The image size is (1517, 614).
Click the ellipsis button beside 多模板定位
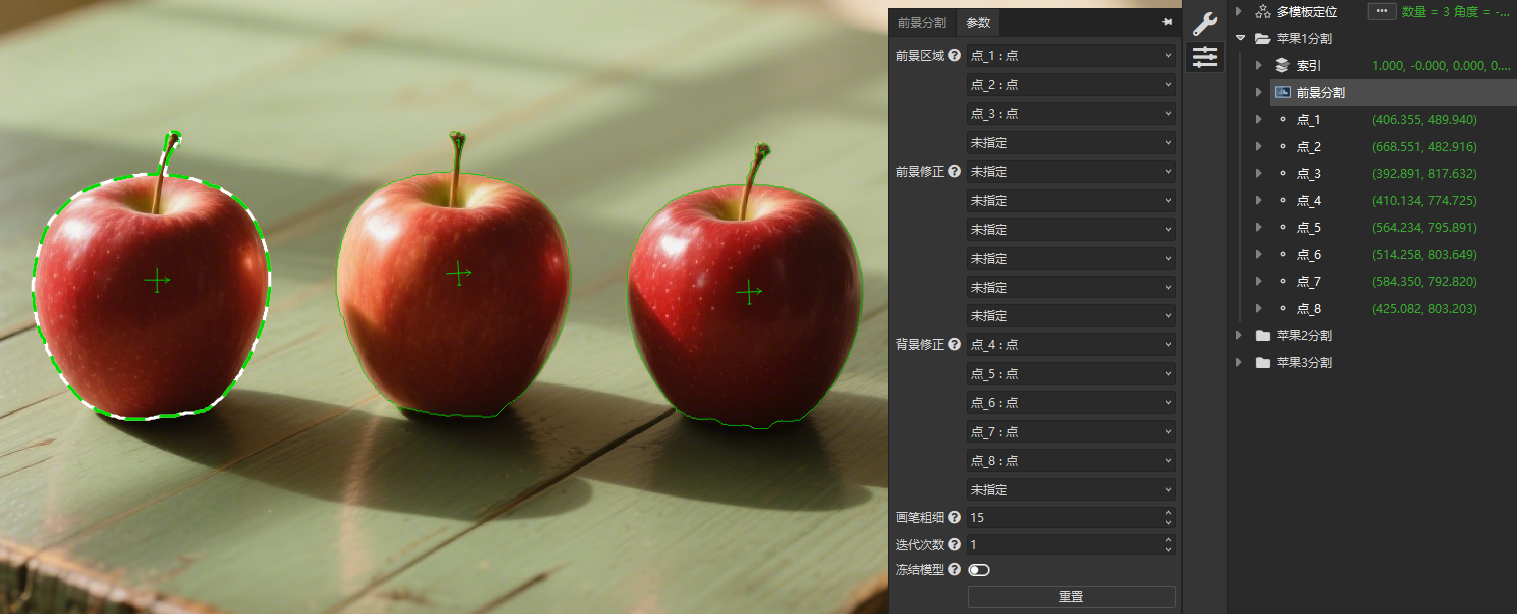pyautogui.click(x=1381, y=11)
